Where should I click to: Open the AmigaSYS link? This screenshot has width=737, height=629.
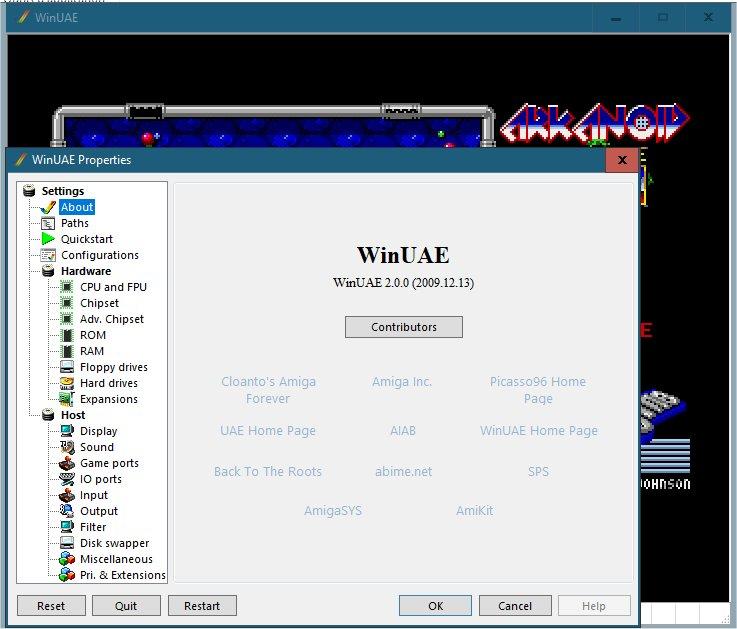[x=333, y=511]
